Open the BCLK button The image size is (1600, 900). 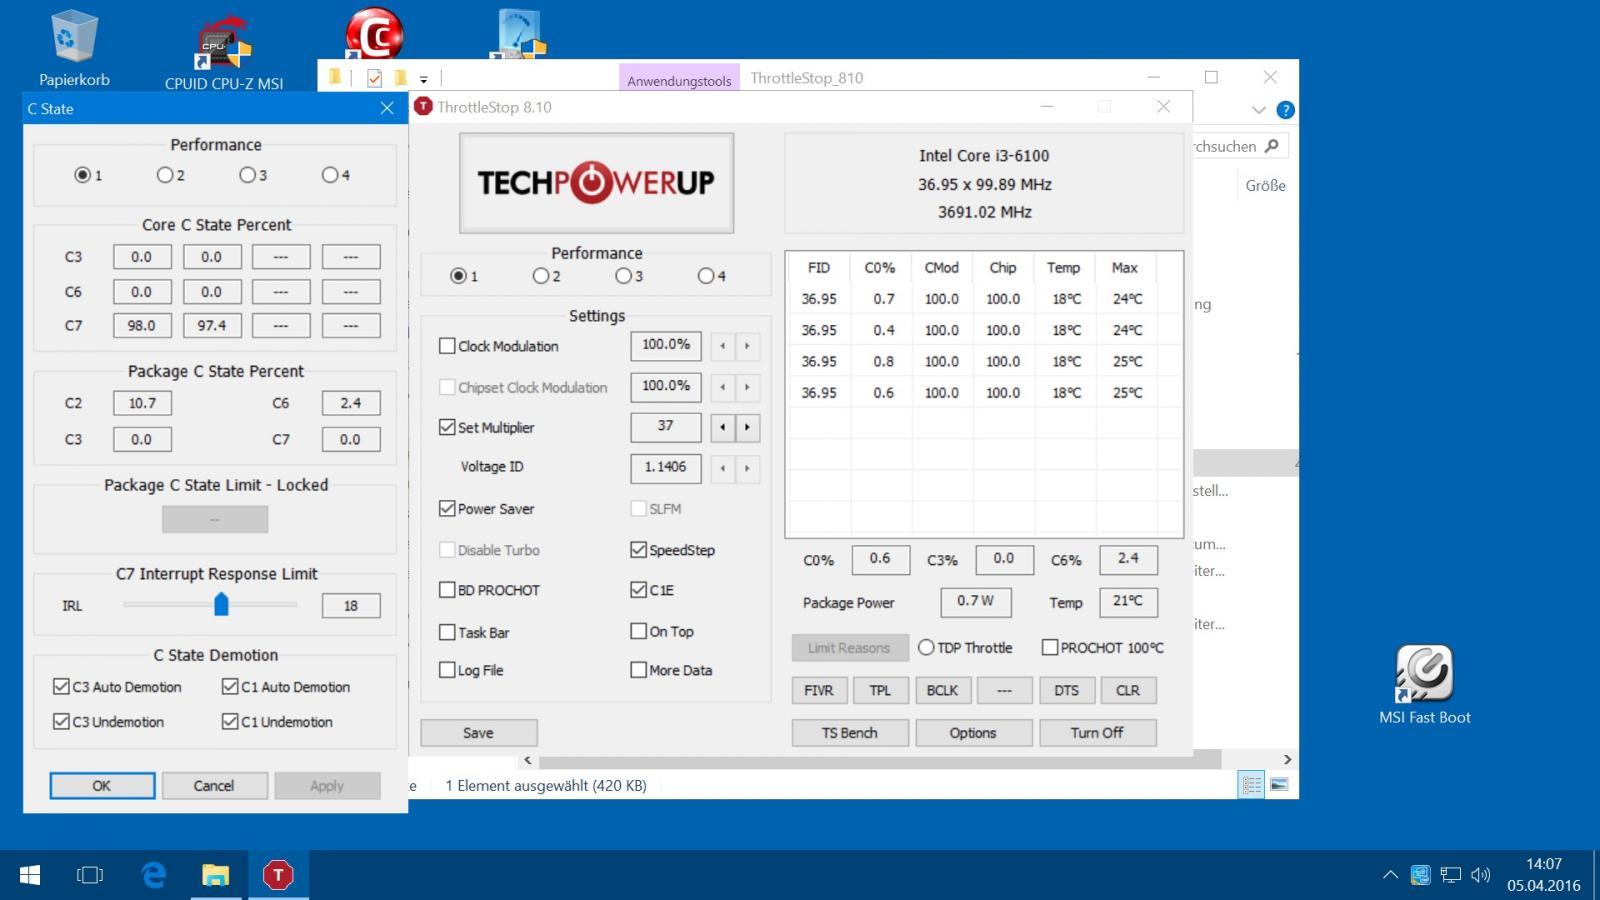(942, 690)
